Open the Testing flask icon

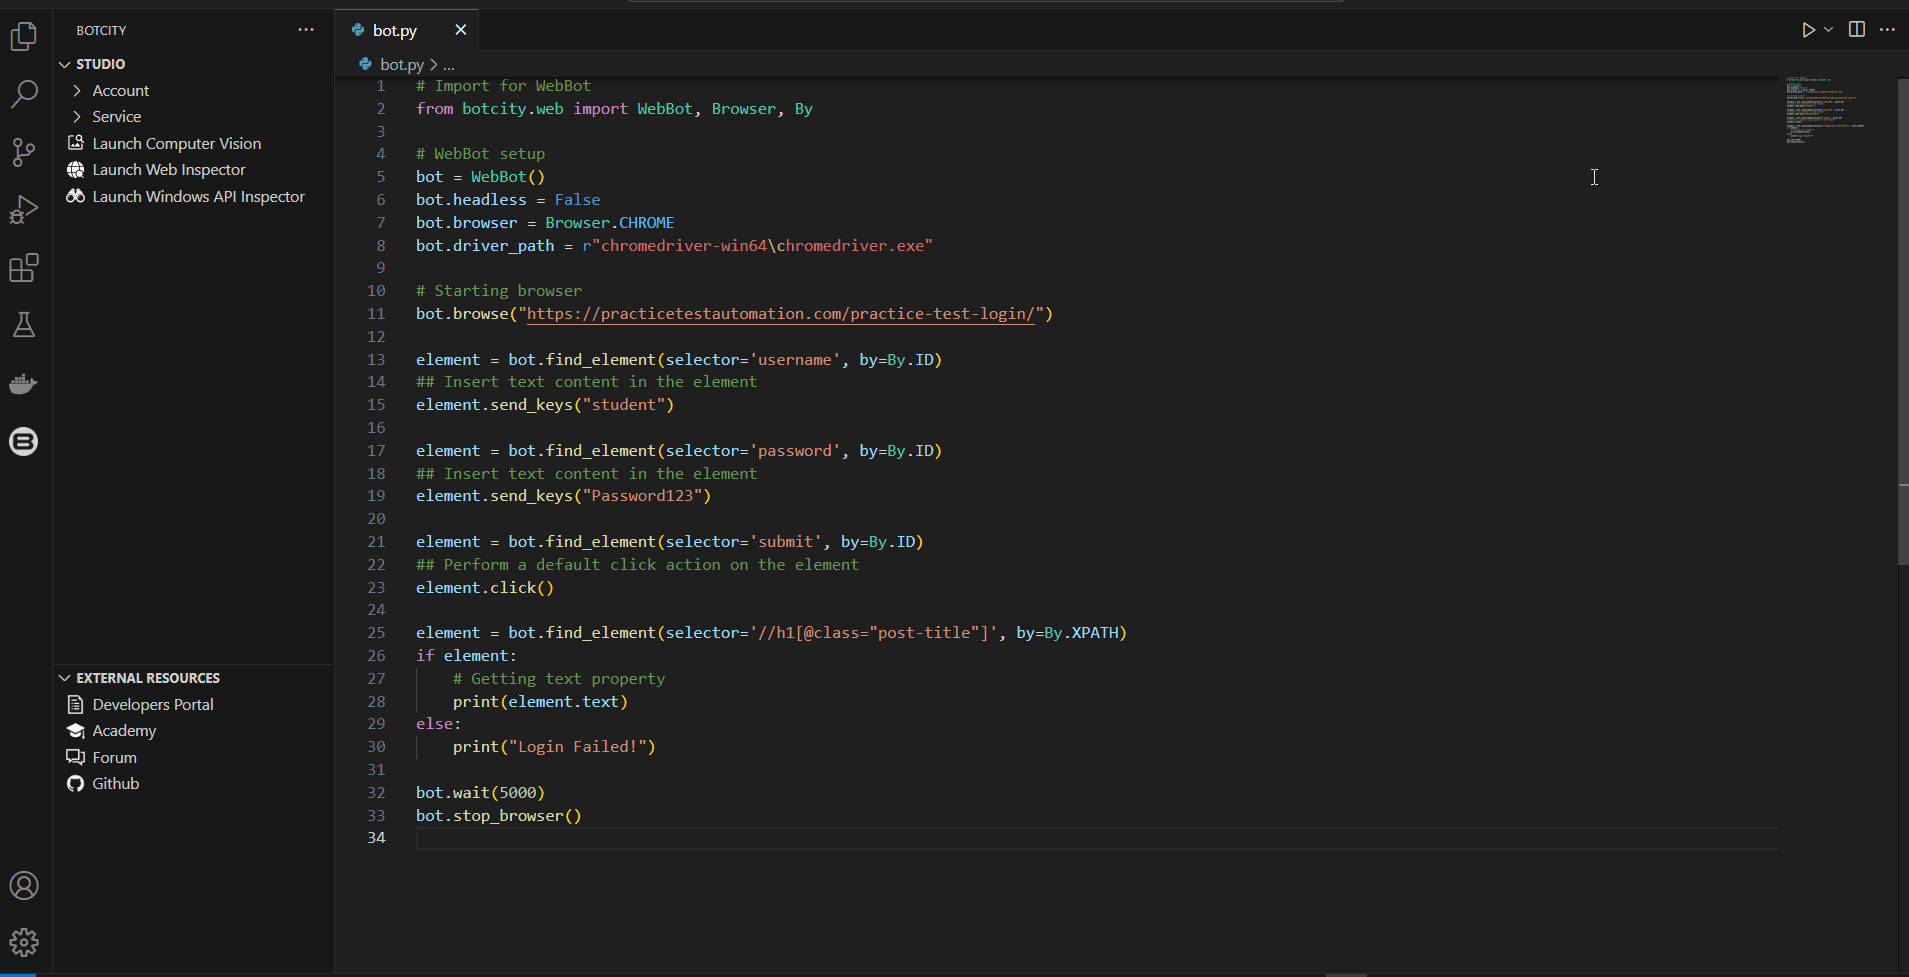click(x=24, y=325)
